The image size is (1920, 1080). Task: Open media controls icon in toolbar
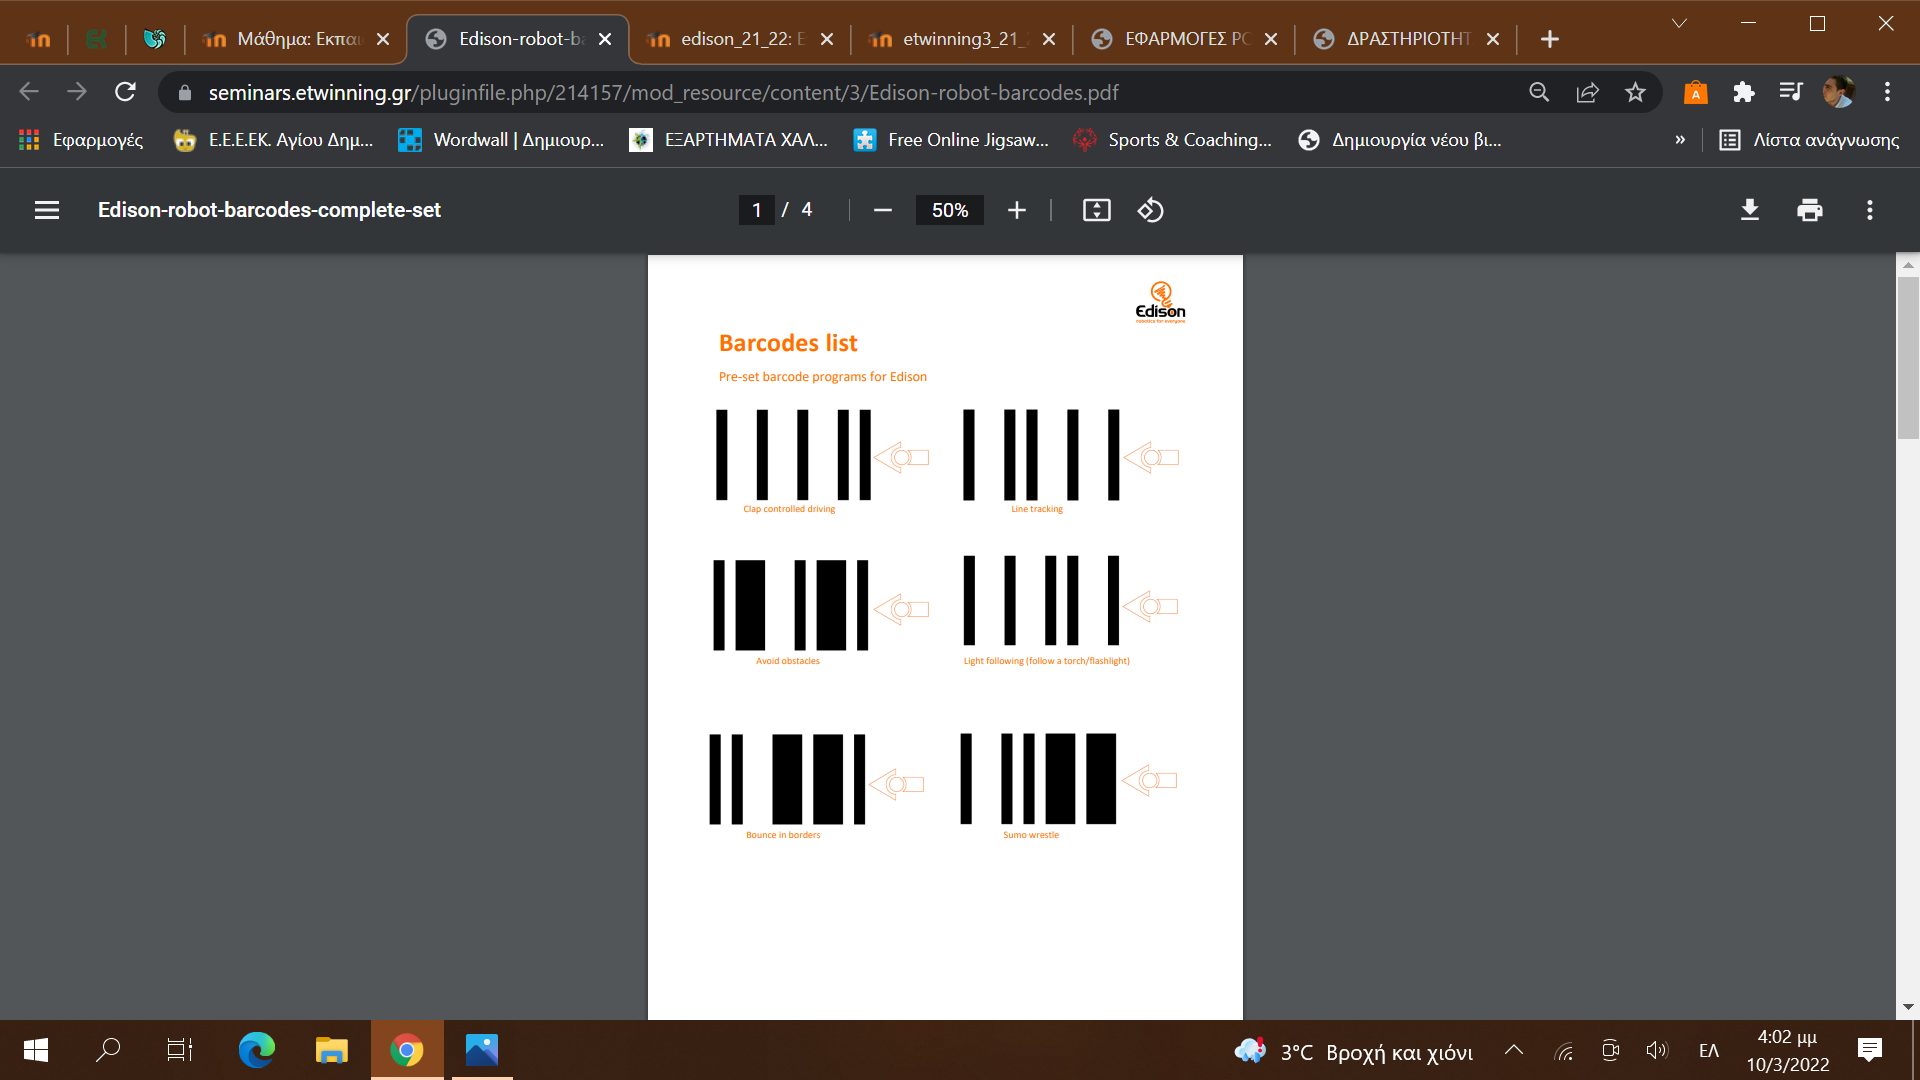tap(1791, 92)
